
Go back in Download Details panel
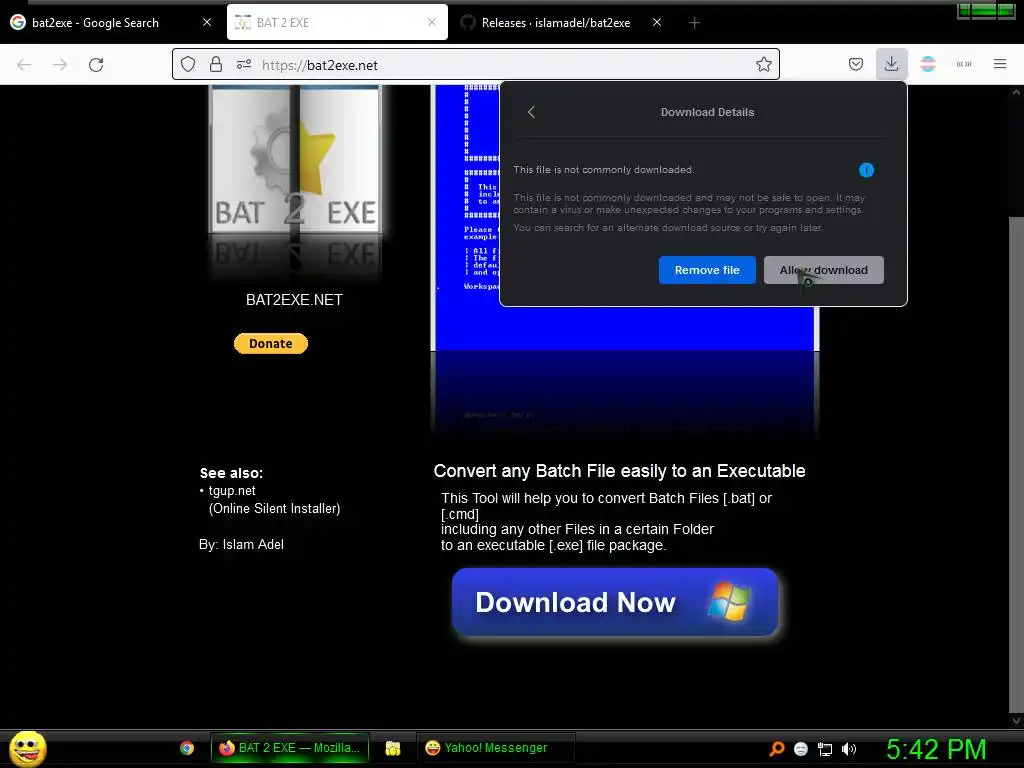click(x=532, y=112)
